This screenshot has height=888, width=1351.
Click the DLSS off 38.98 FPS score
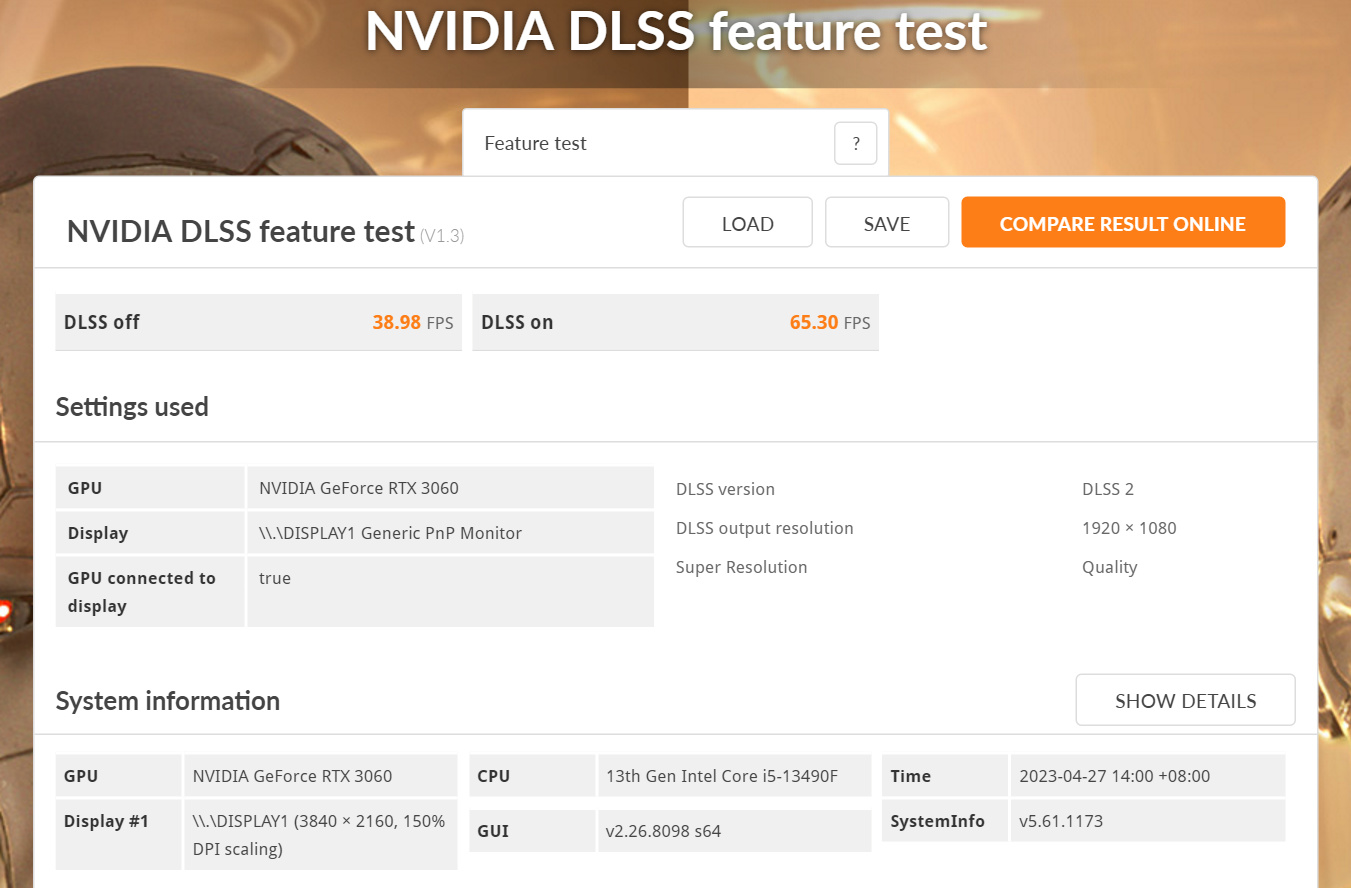click(x=396, y=323)
